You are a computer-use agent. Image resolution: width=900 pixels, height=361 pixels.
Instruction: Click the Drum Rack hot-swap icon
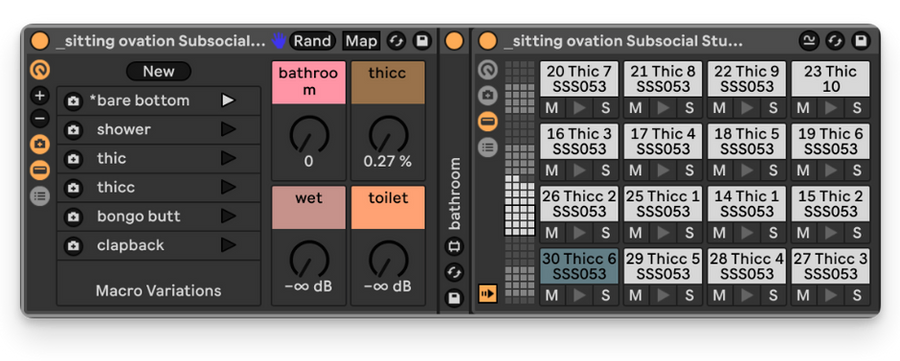(835, 41)
